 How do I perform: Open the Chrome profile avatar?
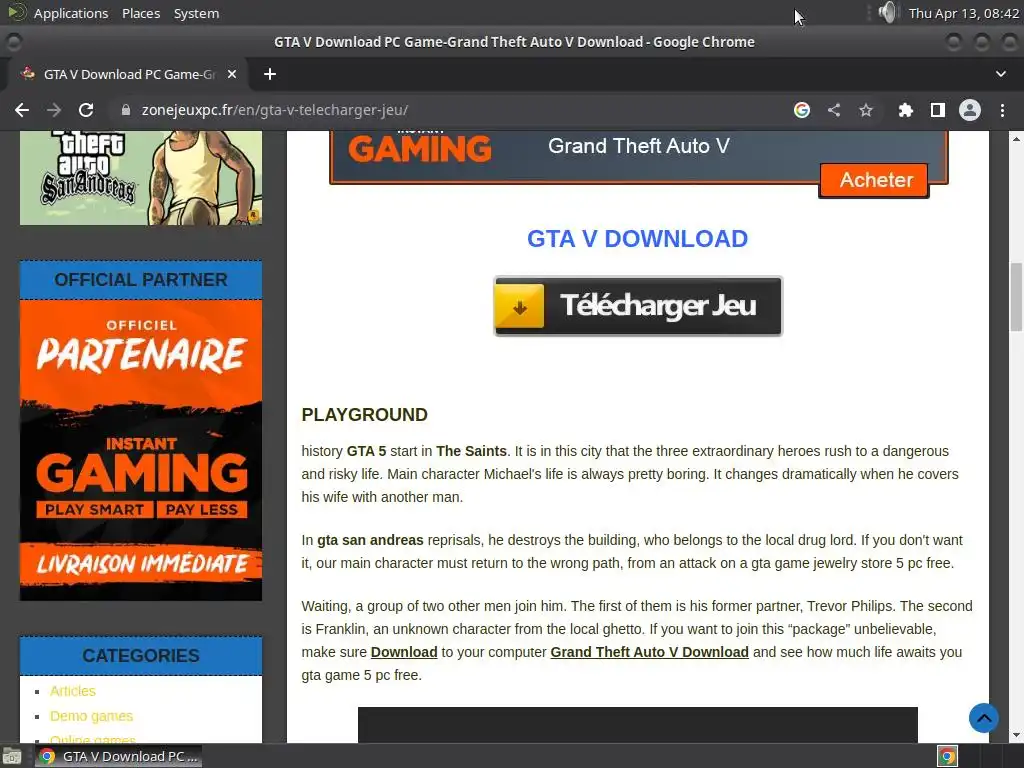[970, 110]
